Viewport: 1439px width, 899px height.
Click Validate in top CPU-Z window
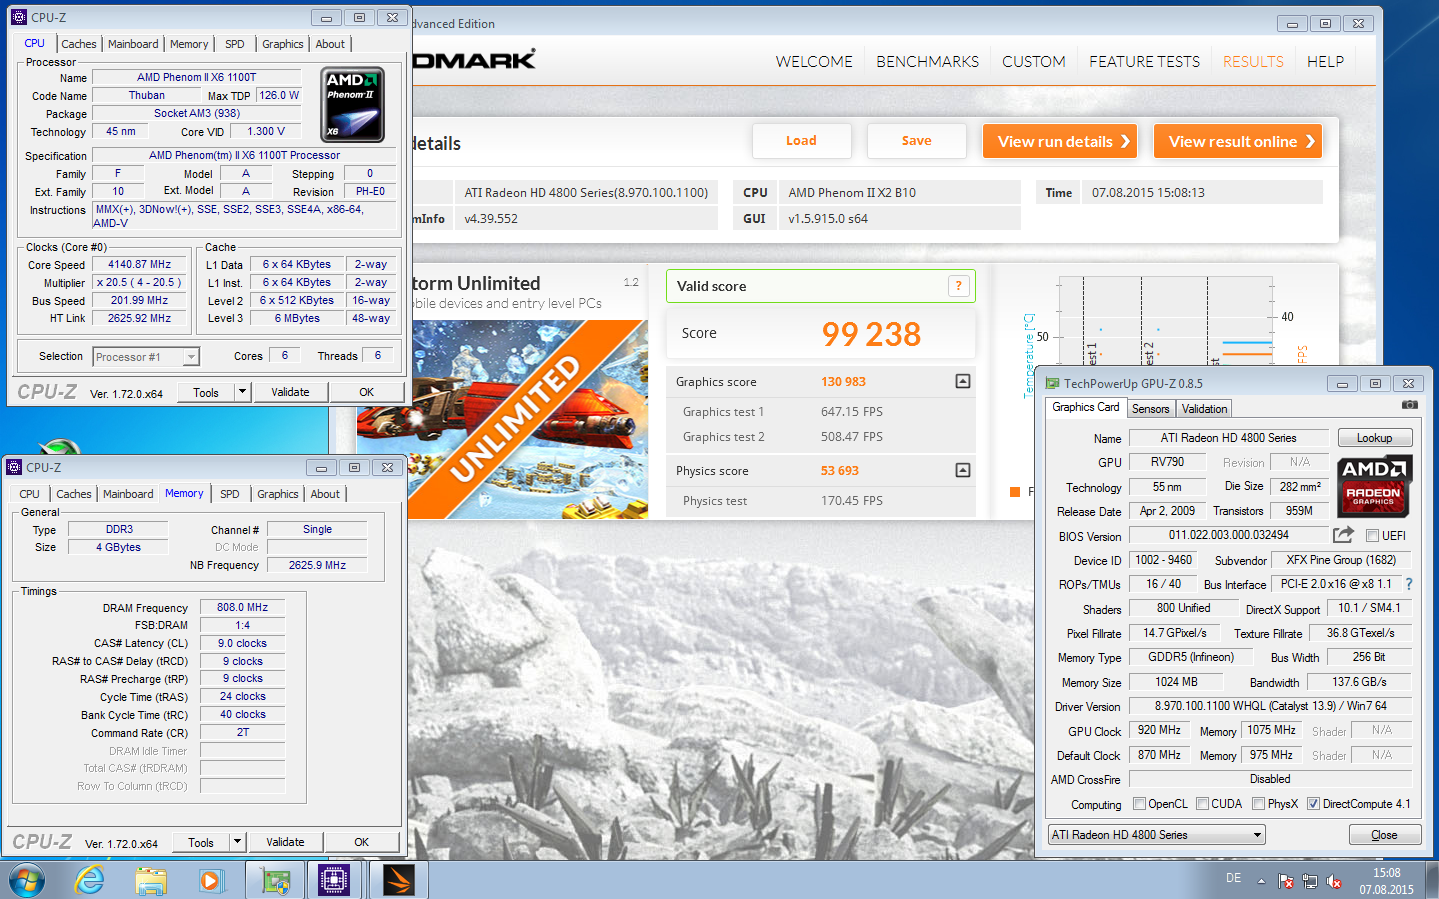click(x=290, y=392)
